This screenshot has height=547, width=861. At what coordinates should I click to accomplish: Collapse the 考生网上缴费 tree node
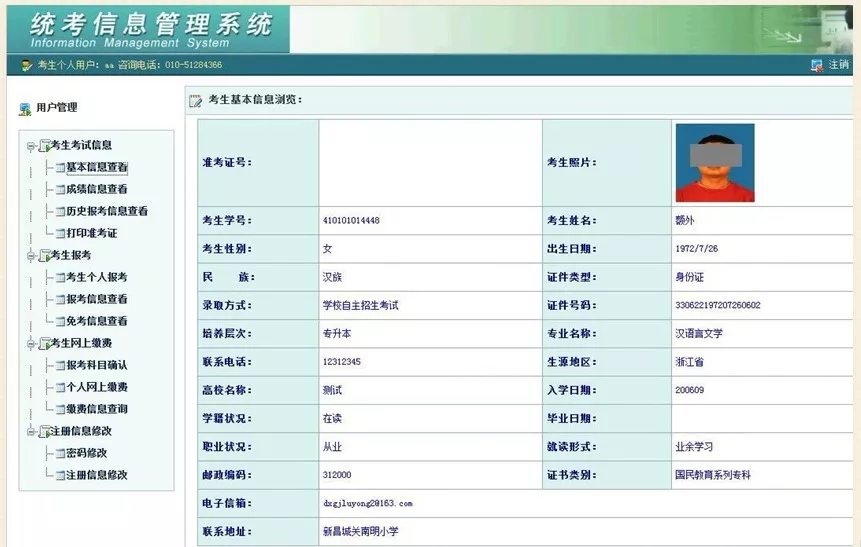pos(31,344)
